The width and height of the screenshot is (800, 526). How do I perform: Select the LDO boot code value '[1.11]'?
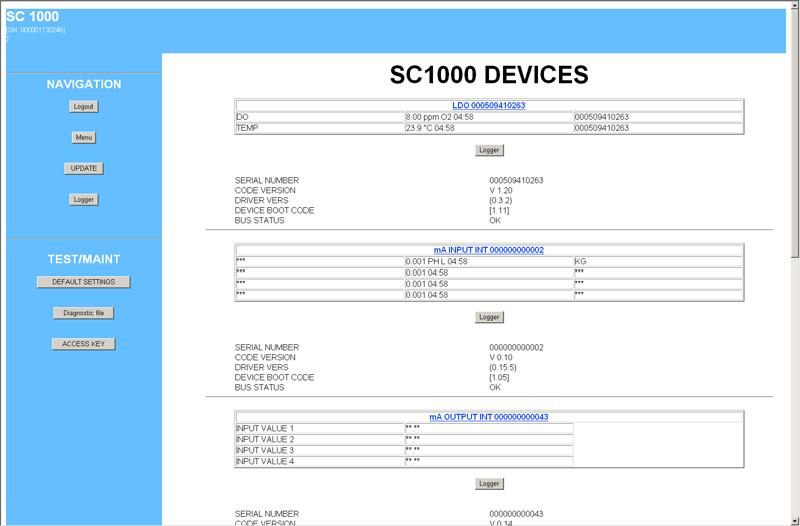(x=499, y=210)
